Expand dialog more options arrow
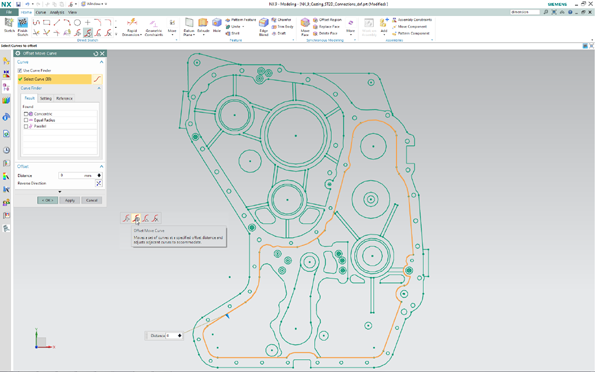Screen dimensions: 595x372 pos(60,192)
